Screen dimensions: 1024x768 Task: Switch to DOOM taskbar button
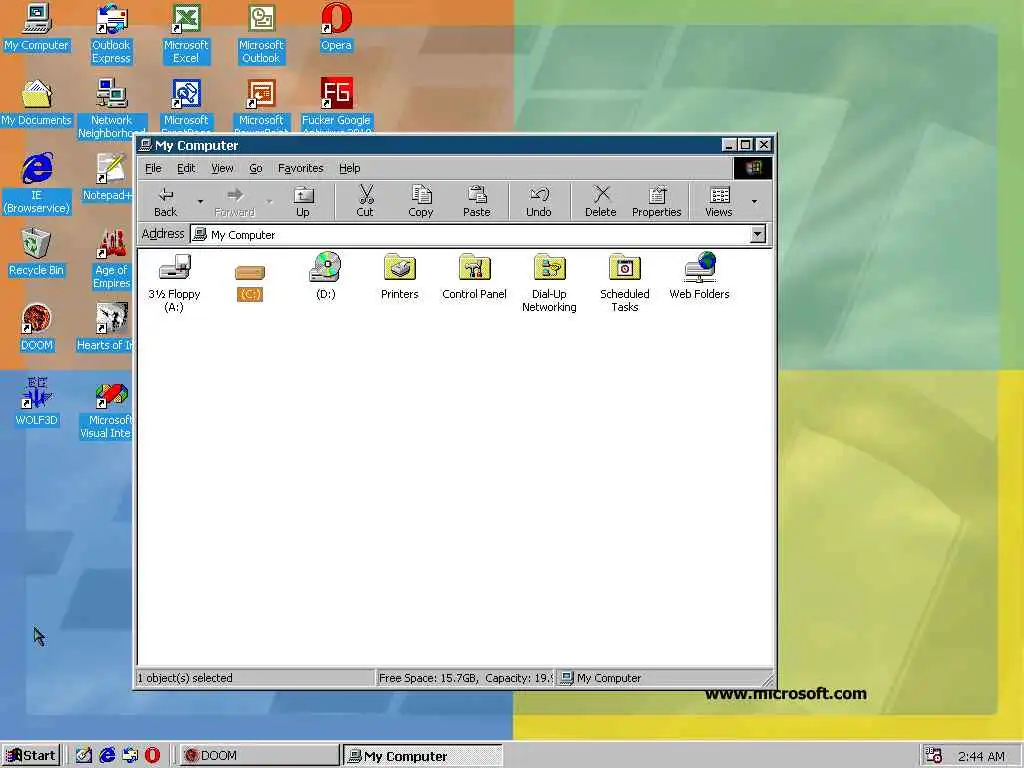[259, 756]
